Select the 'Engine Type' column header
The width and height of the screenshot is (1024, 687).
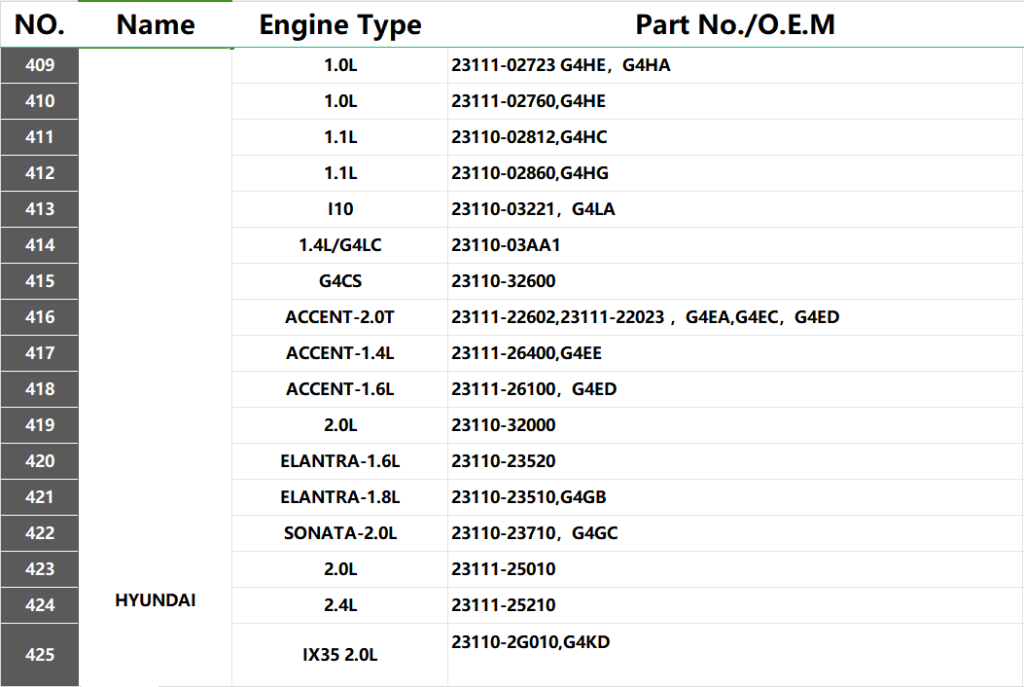pyautogui.click(x=340, y=25)
